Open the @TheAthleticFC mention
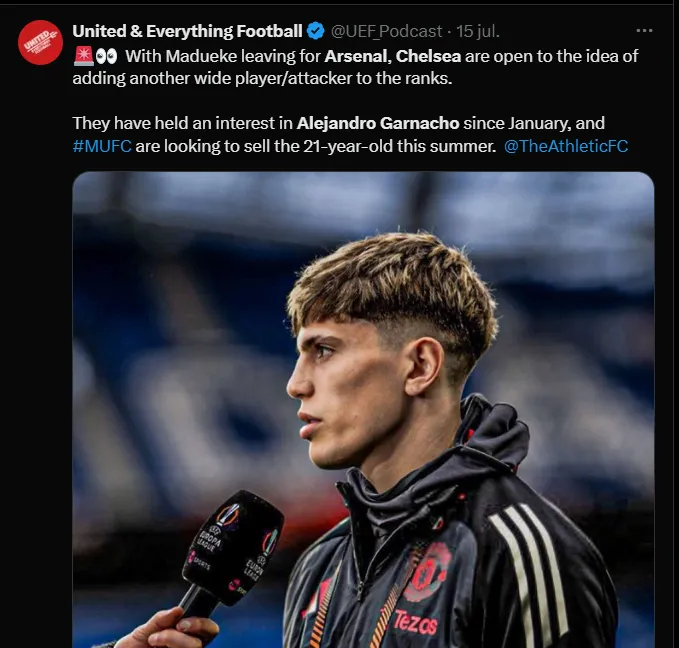Screen dimensions: 679x648 coord(566,146)
